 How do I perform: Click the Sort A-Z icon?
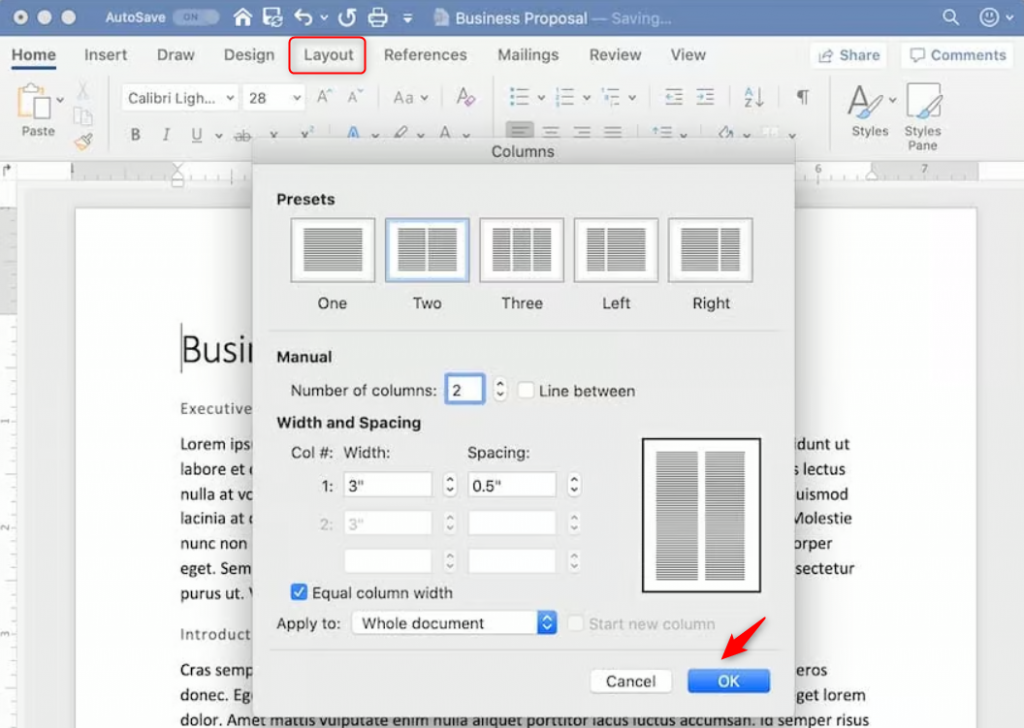[x=754, y=97]
